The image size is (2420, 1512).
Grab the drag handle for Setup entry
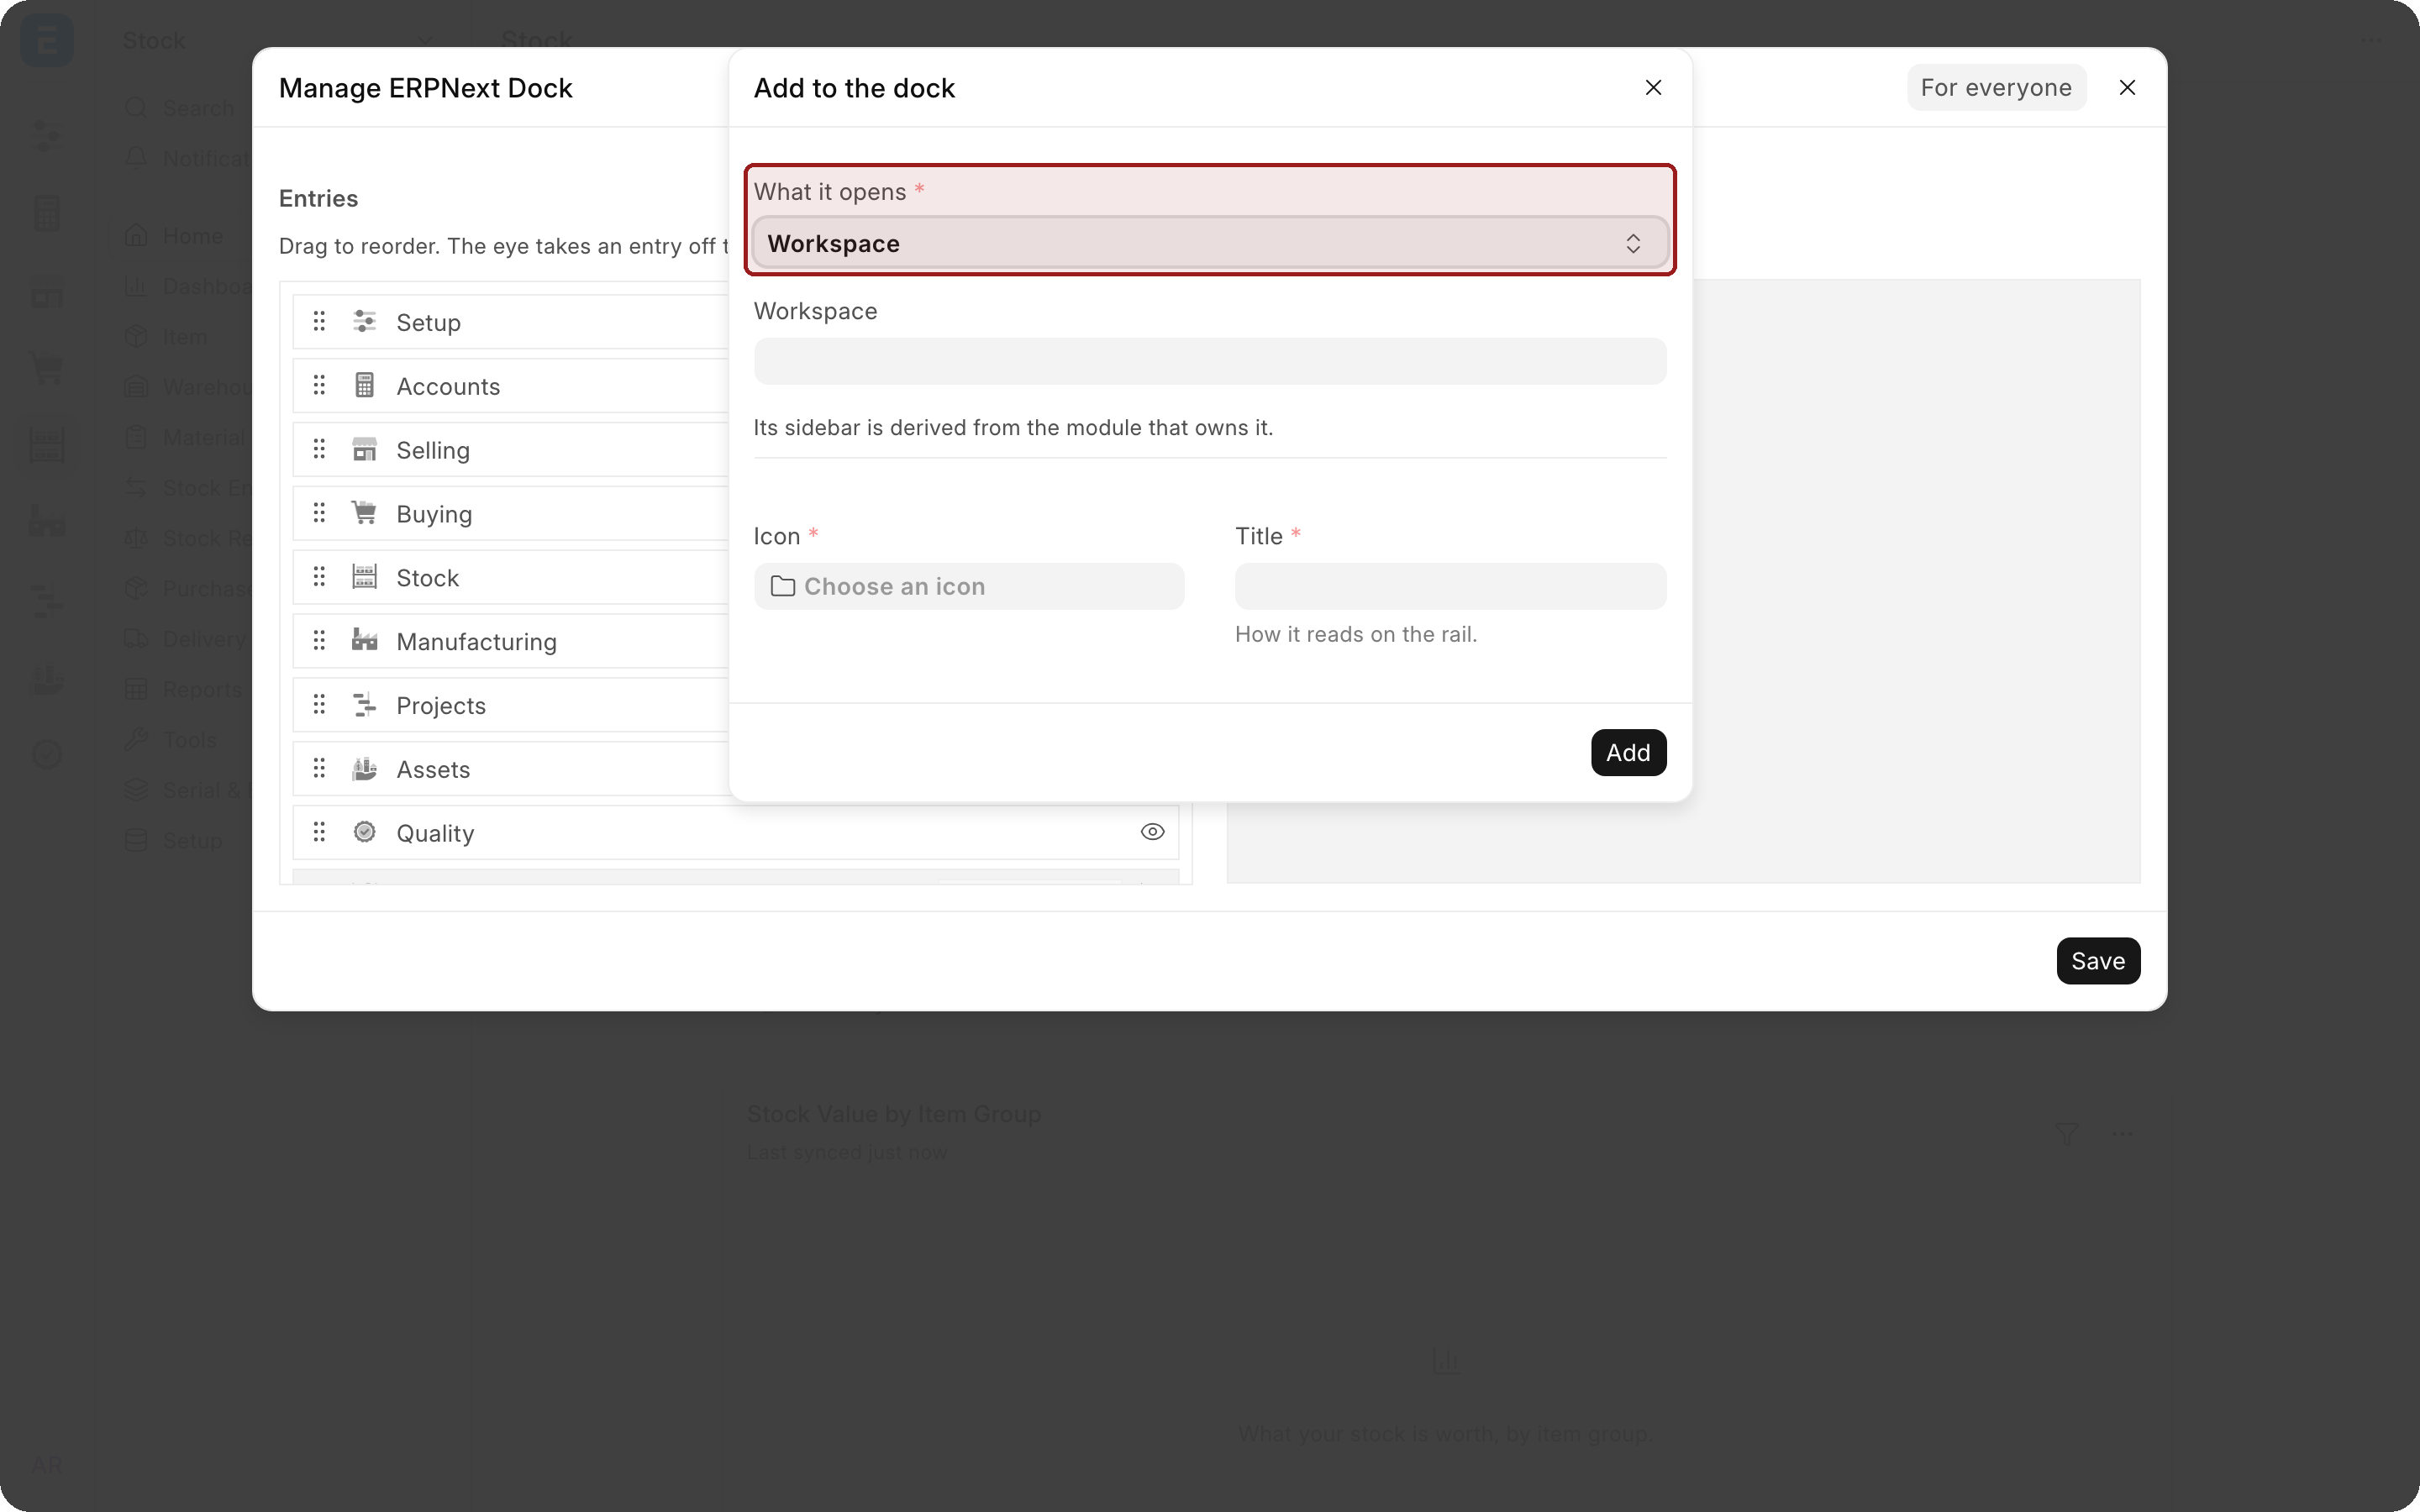319,321
